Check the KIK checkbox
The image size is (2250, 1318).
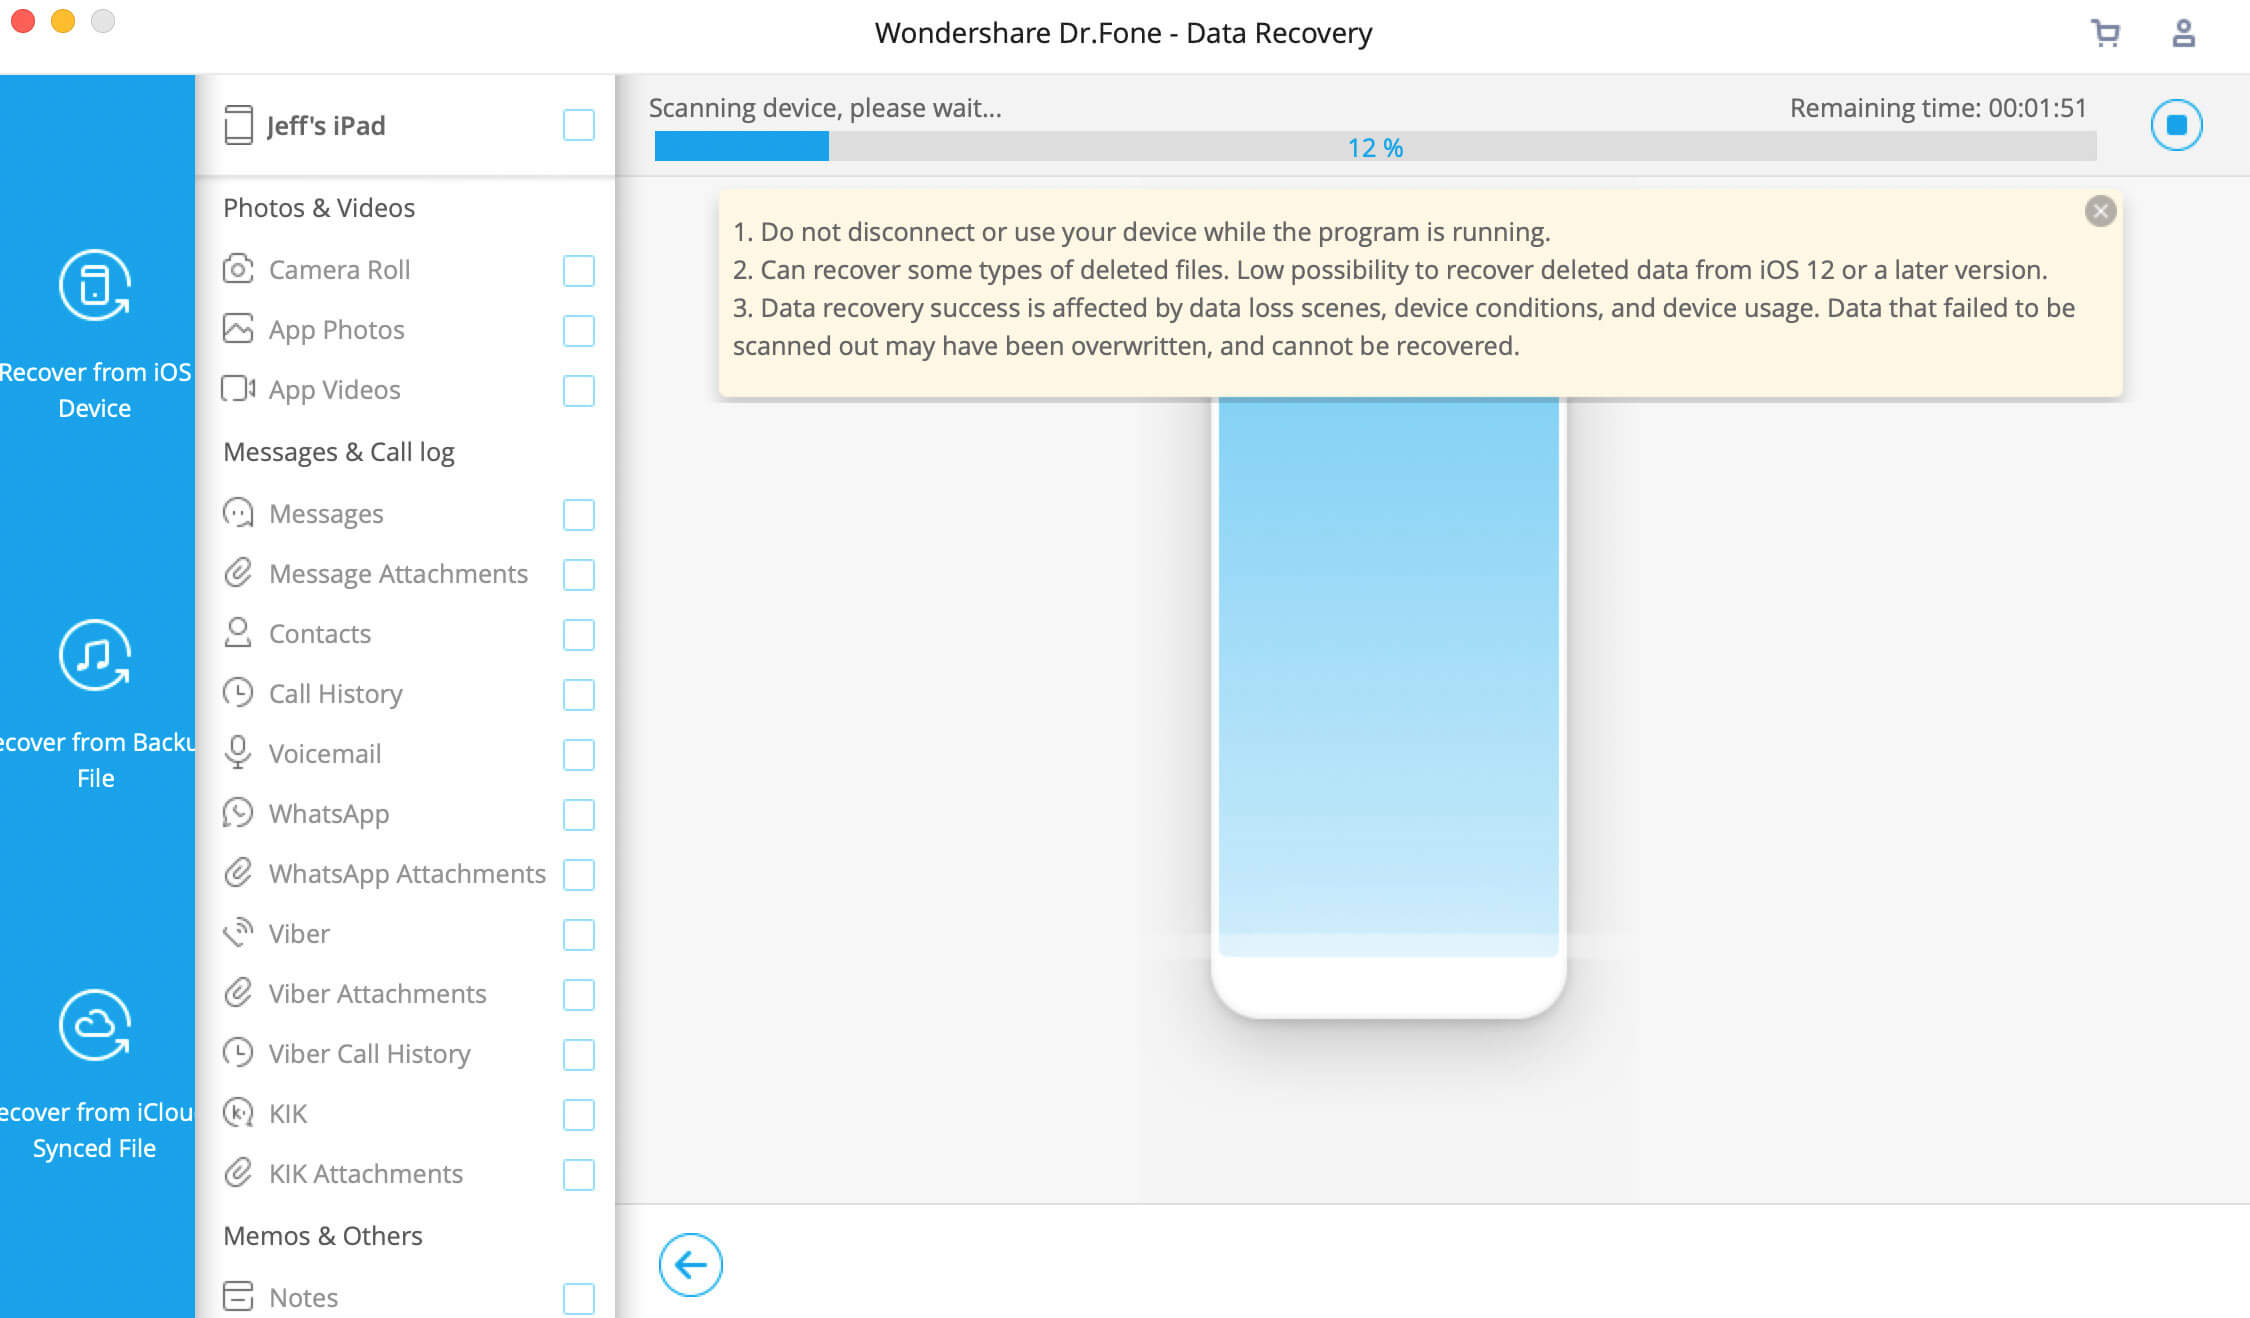coord(578,1114)
